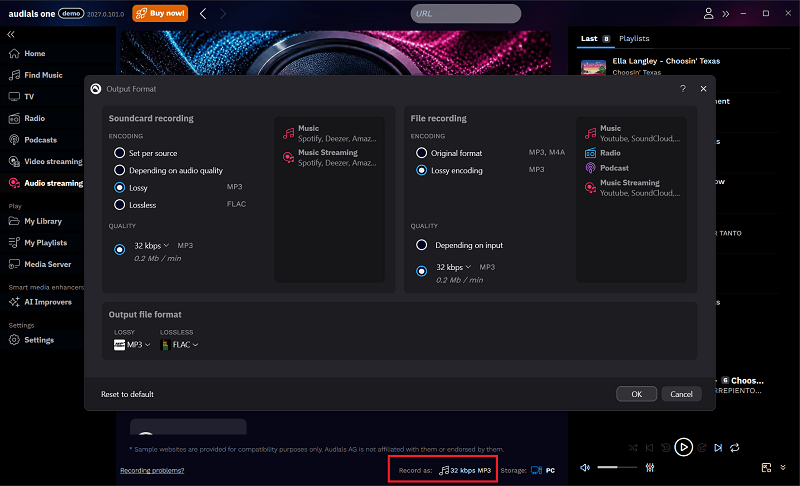Skip to next track
Screen dimensions: 800x486
[x=718, y=448]
